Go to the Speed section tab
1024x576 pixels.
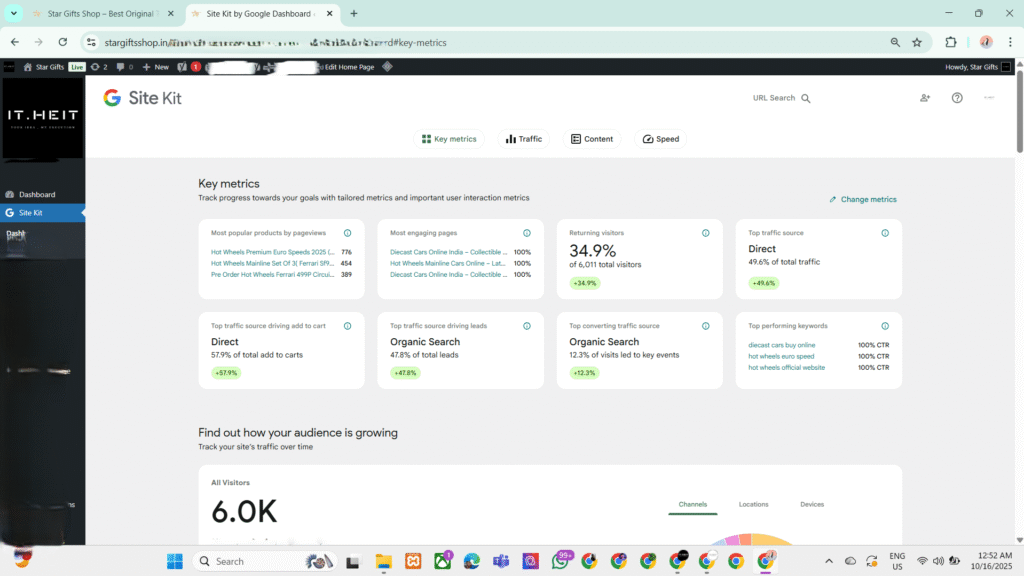660,139
